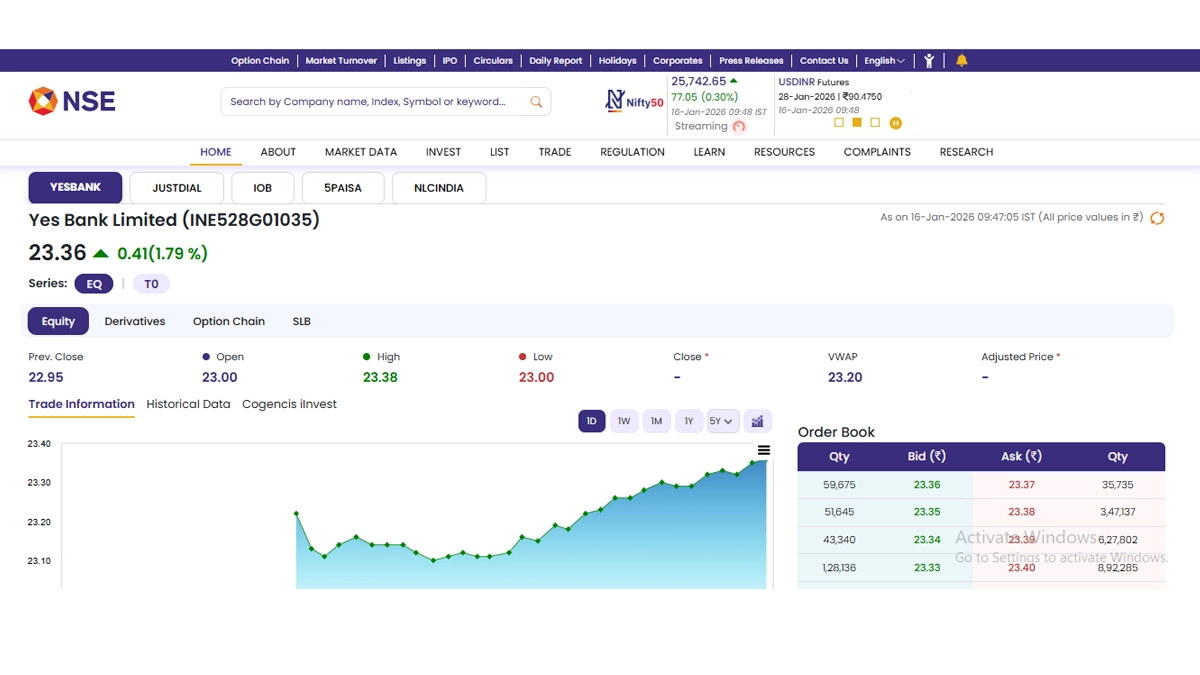Open the chart hamburger menu

tap(764, 450)
